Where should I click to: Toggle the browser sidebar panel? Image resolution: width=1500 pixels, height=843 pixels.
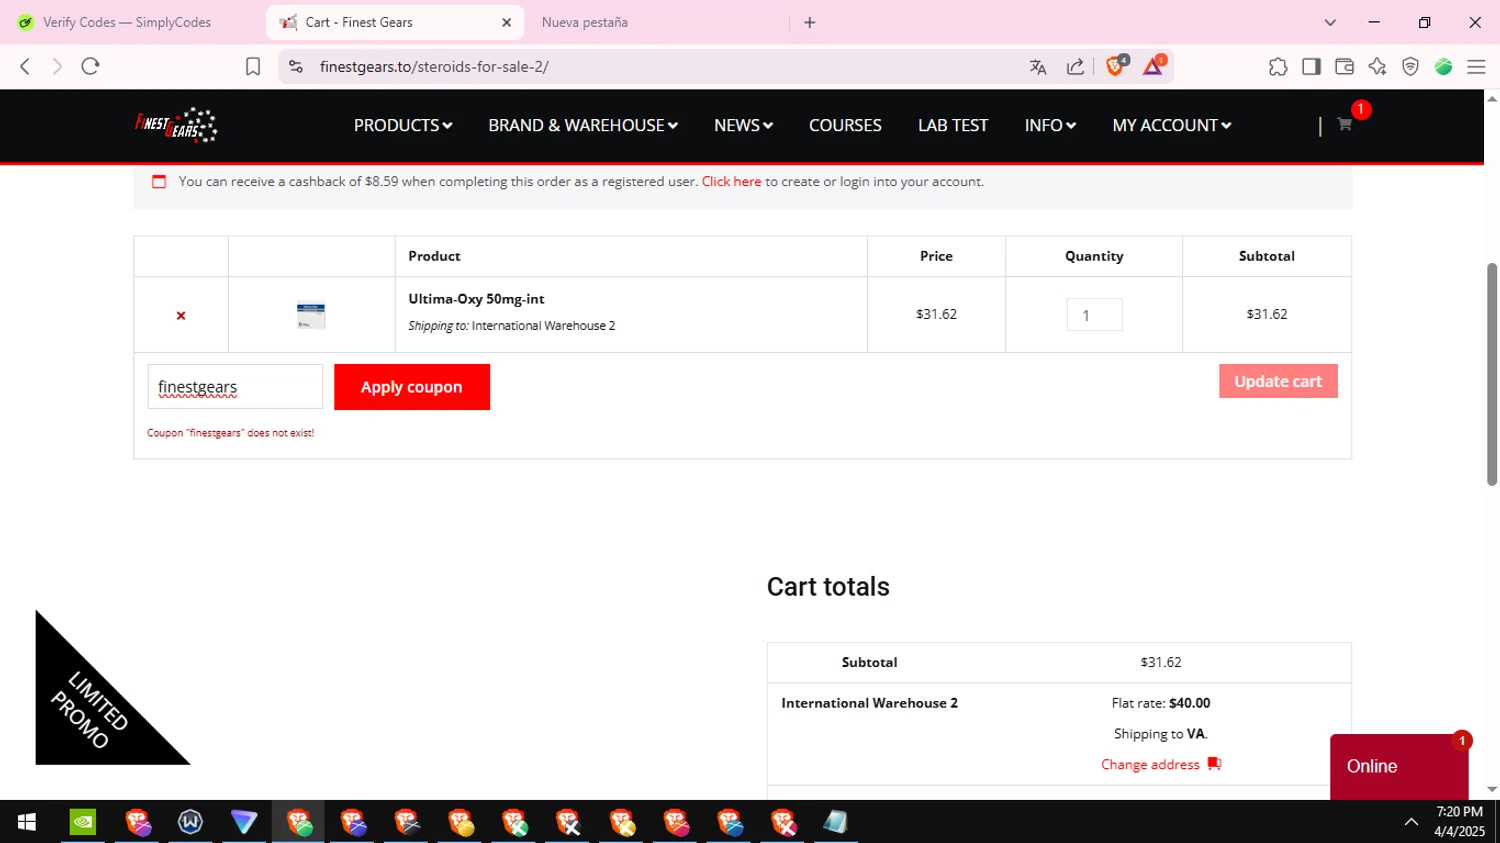(x=1311, y=67)
